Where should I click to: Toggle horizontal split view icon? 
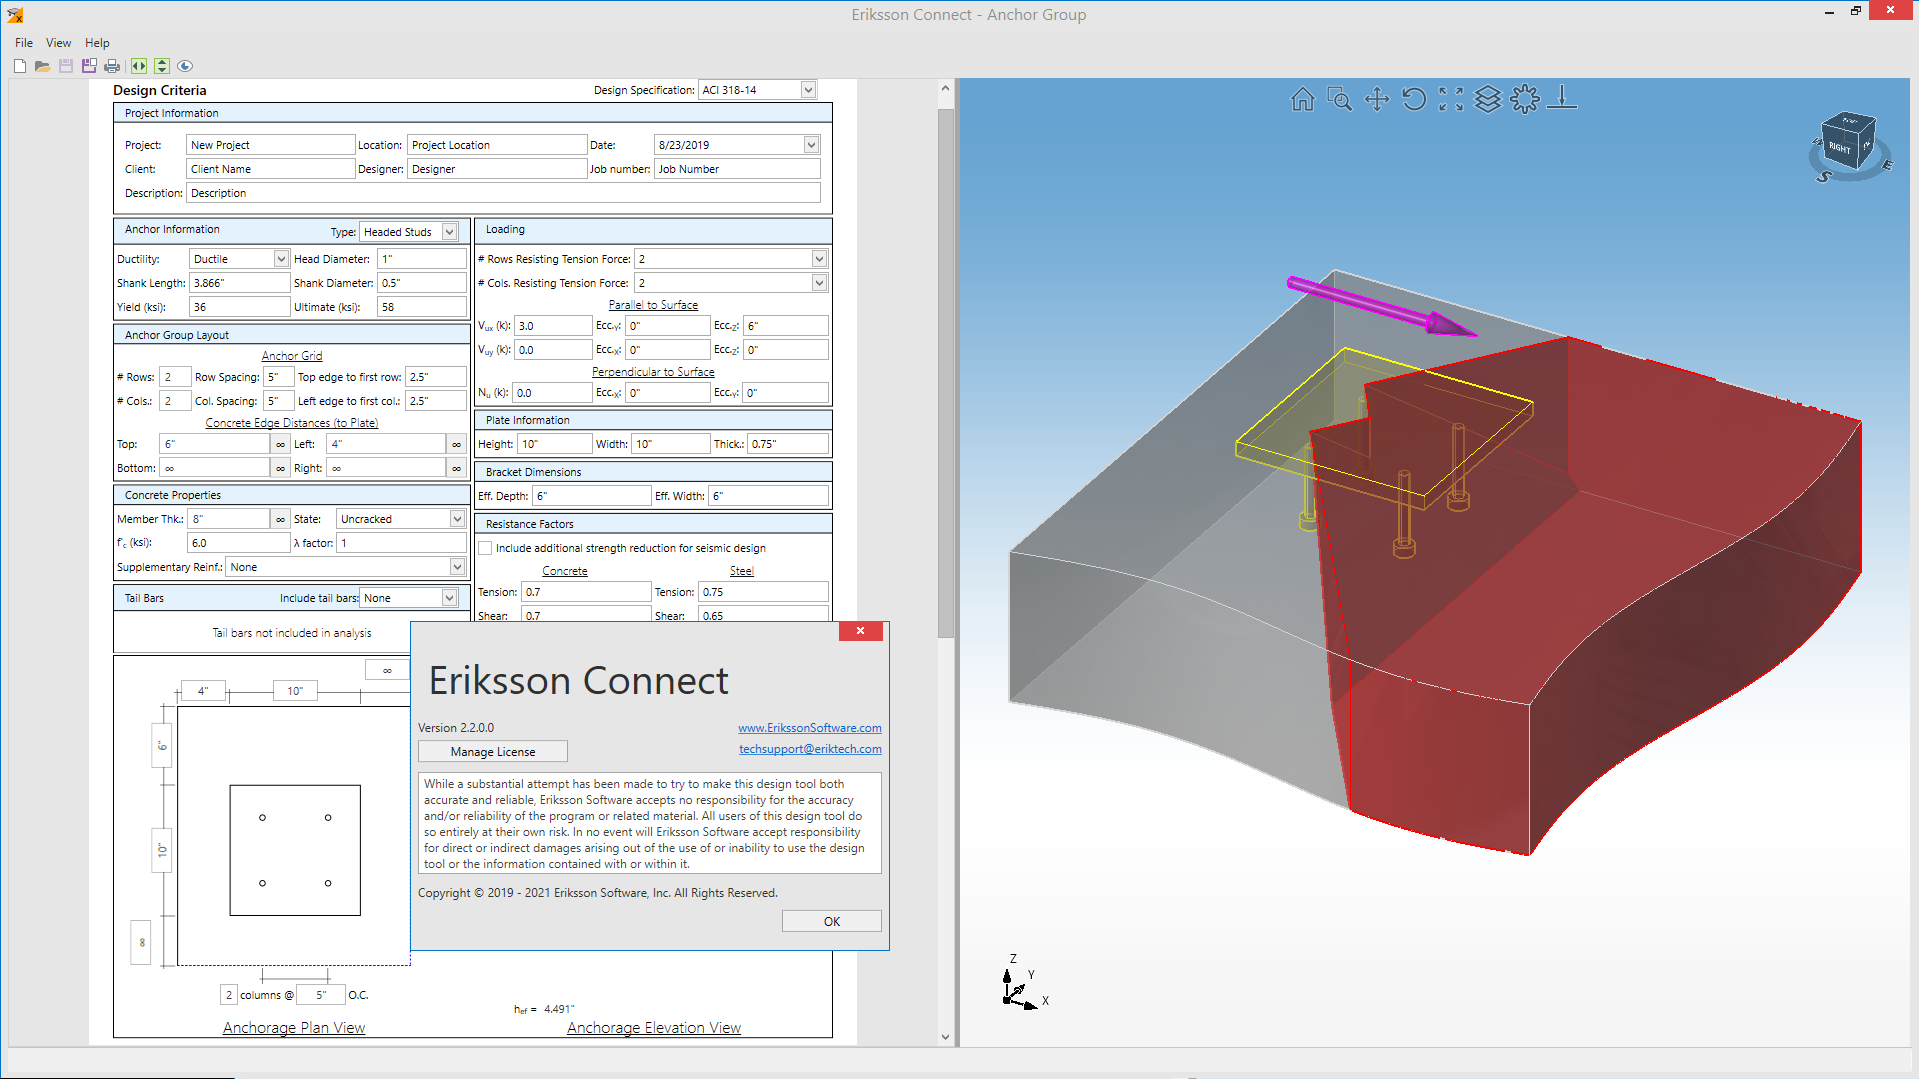139,66
